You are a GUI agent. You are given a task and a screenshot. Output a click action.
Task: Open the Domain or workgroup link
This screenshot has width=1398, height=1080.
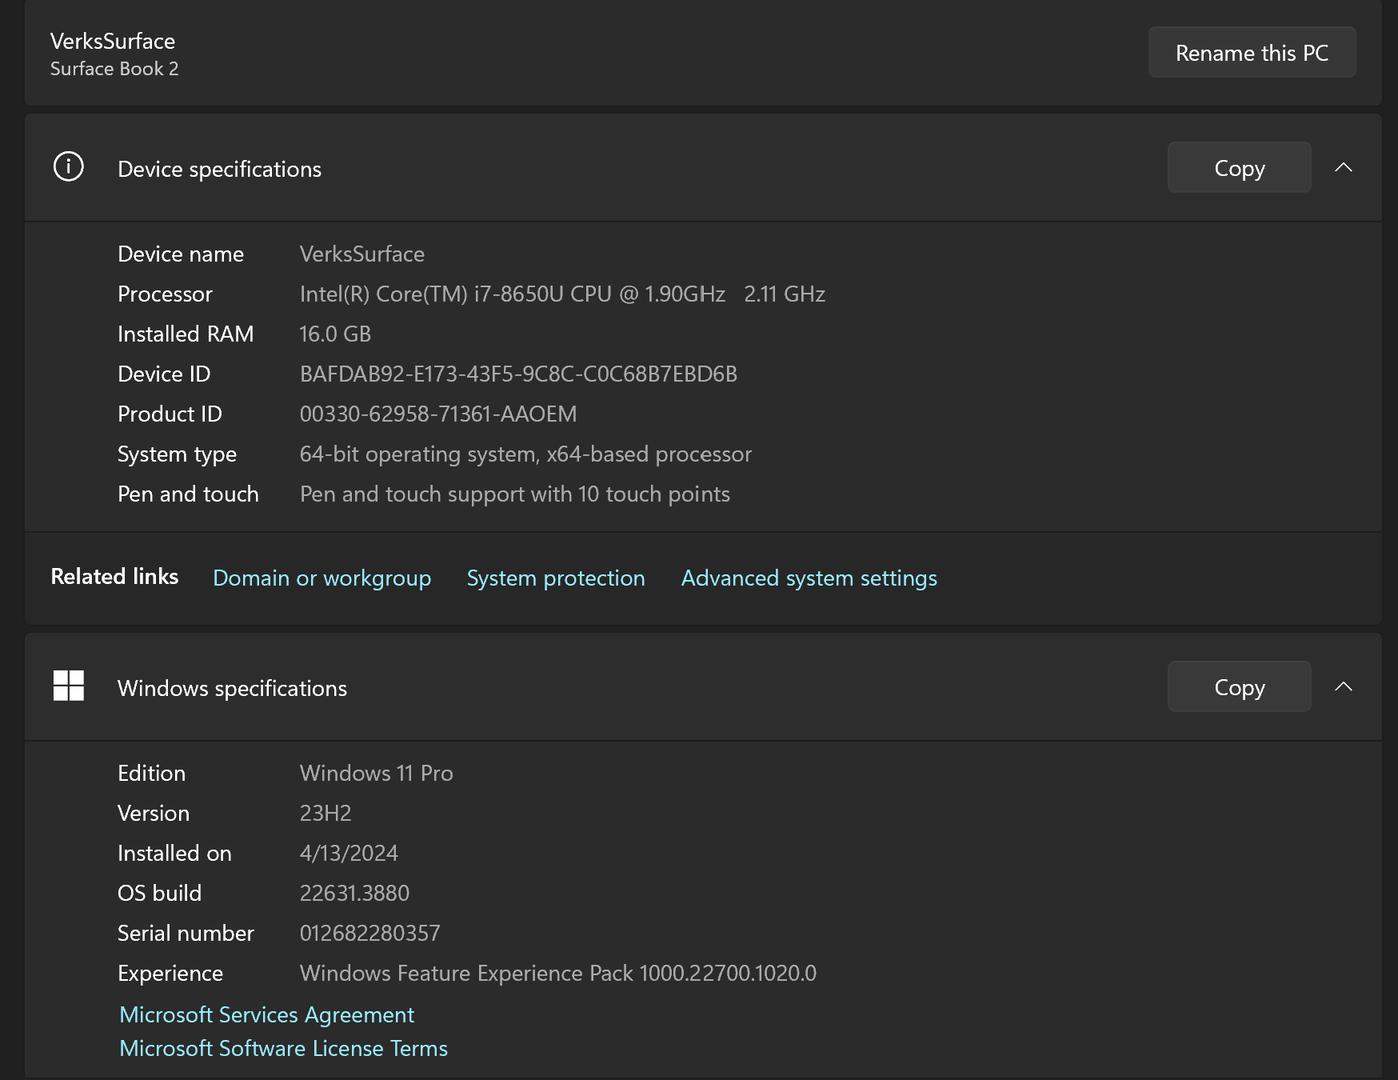pos(321,578)
